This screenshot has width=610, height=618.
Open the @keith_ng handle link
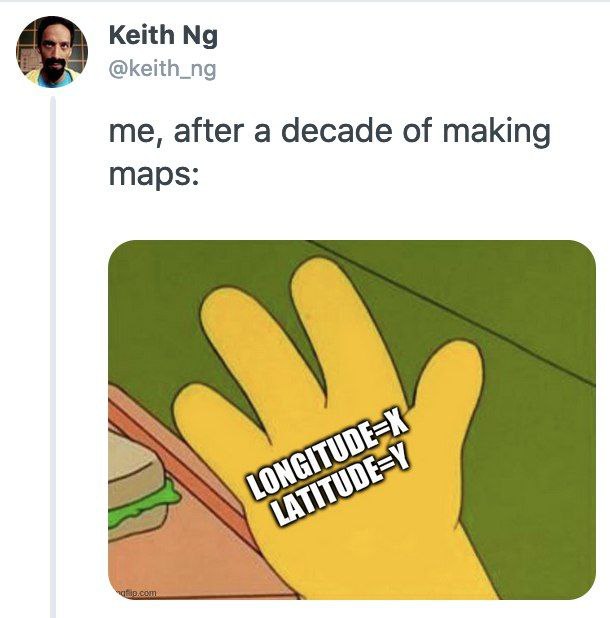pos(162,69)
